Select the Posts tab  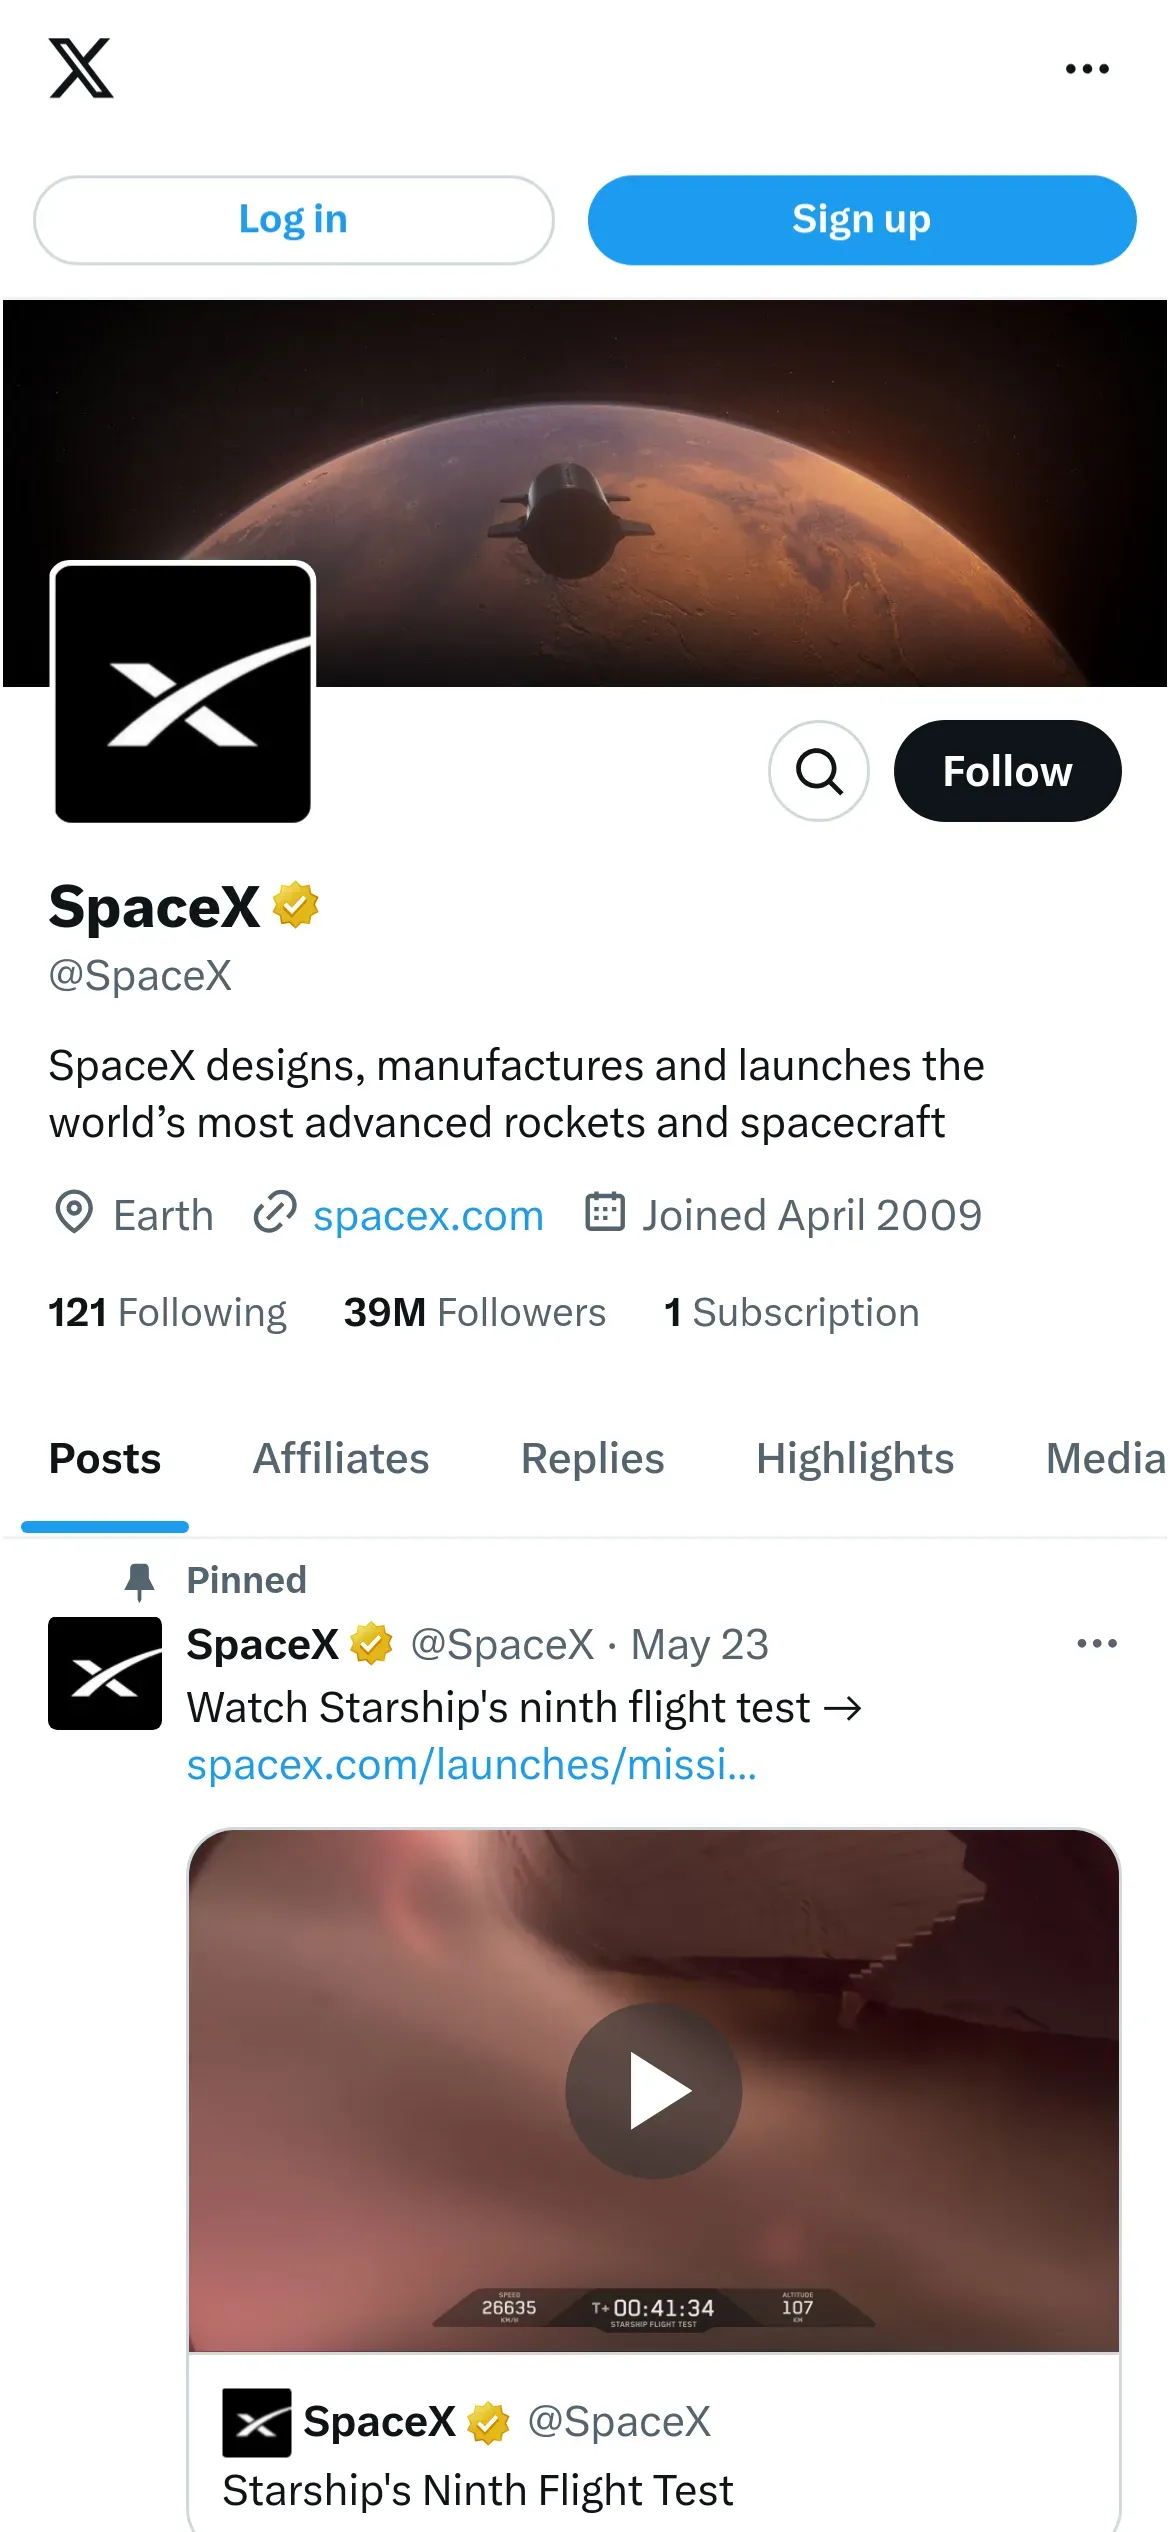tap(105, 1459)
